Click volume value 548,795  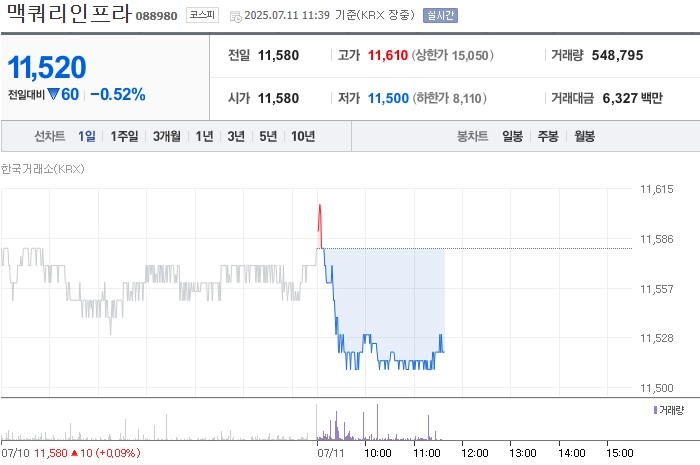(x=617, y=55)
